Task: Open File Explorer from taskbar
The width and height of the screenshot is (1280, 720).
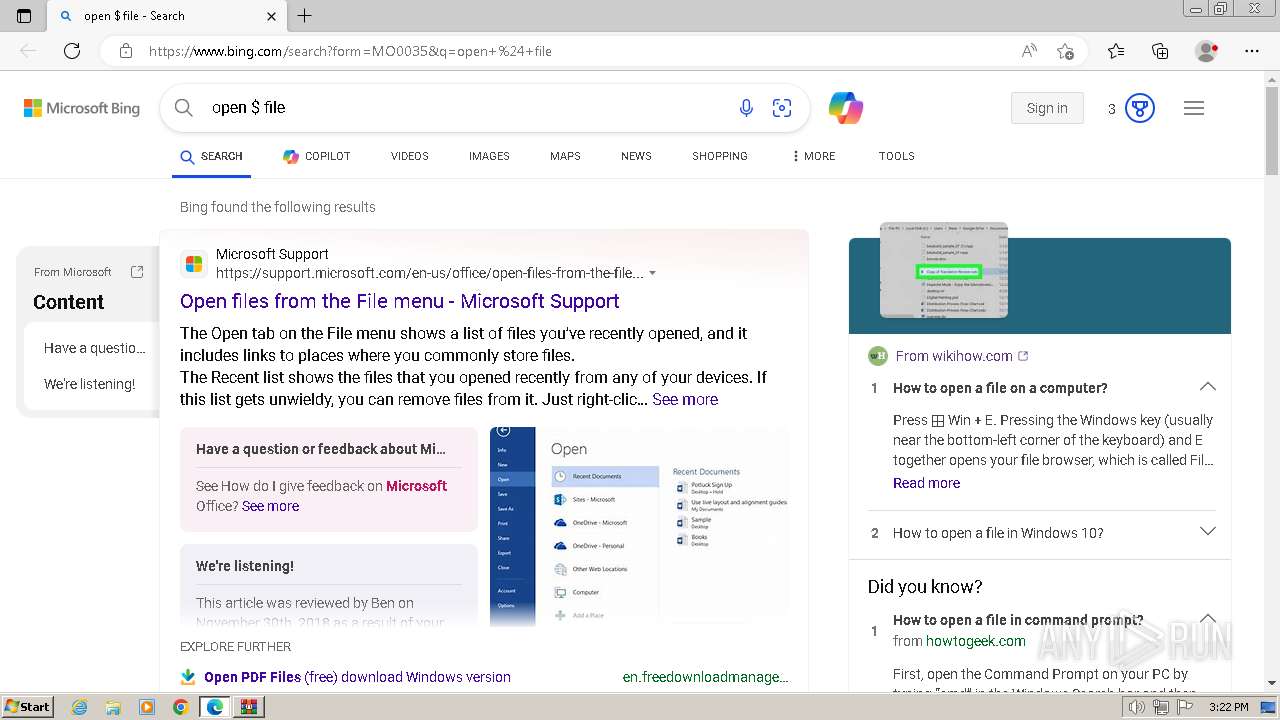Action: point(113,707)
